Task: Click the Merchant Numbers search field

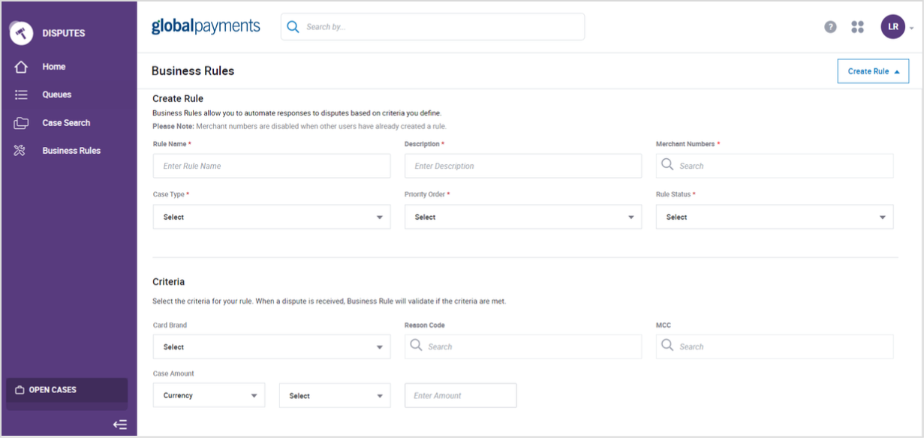Action: [x=774, y=166]
